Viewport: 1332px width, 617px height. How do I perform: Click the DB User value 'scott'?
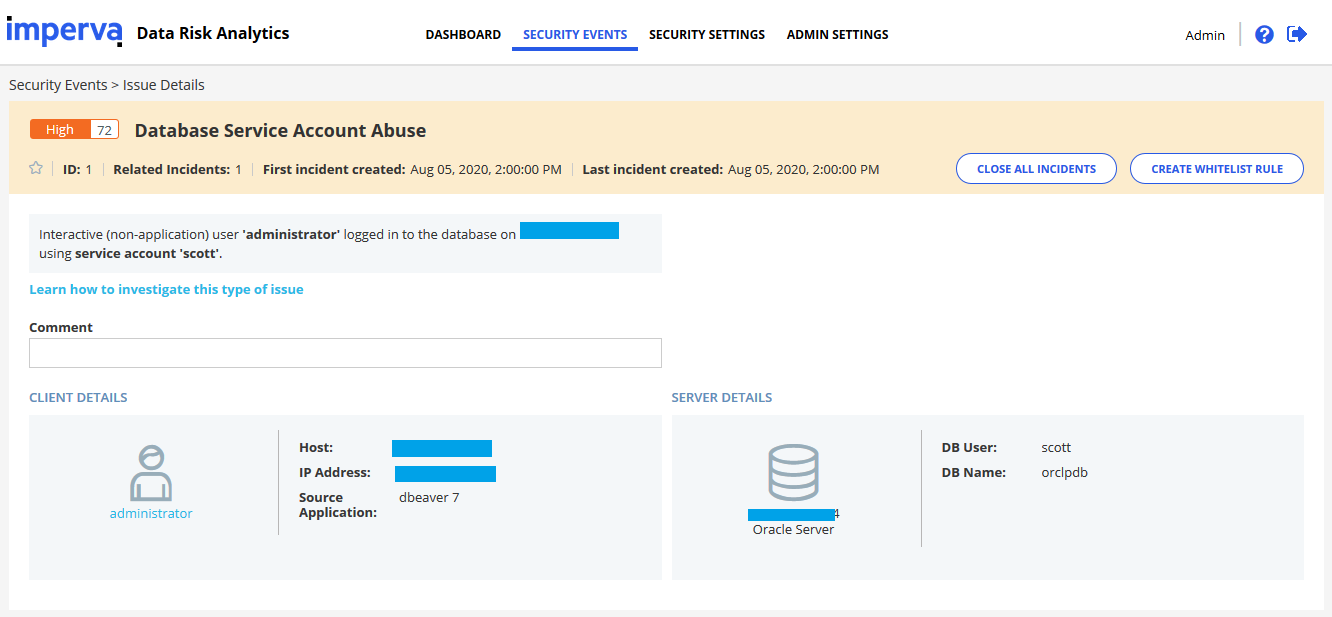click(1056, 447)
